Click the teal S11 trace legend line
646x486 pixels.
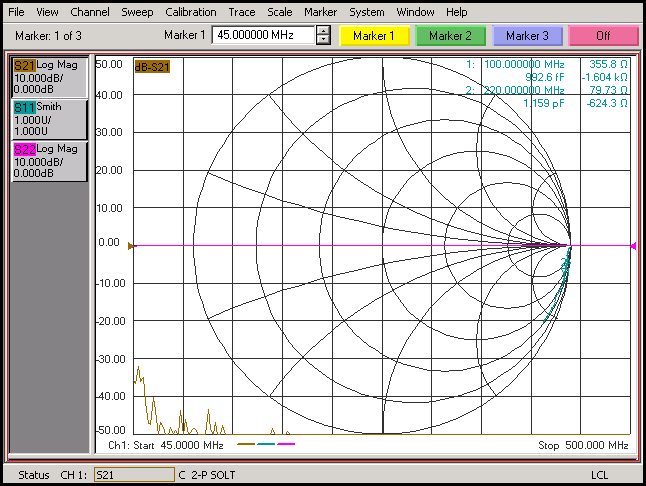coord(266,444)
